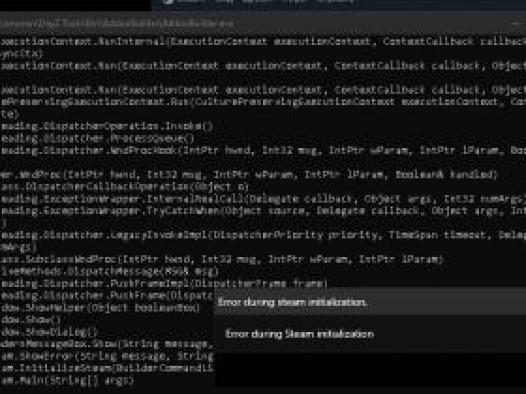
Task: Click the ExecutionContext.RunInternal stack trace line
Action: 263,42
